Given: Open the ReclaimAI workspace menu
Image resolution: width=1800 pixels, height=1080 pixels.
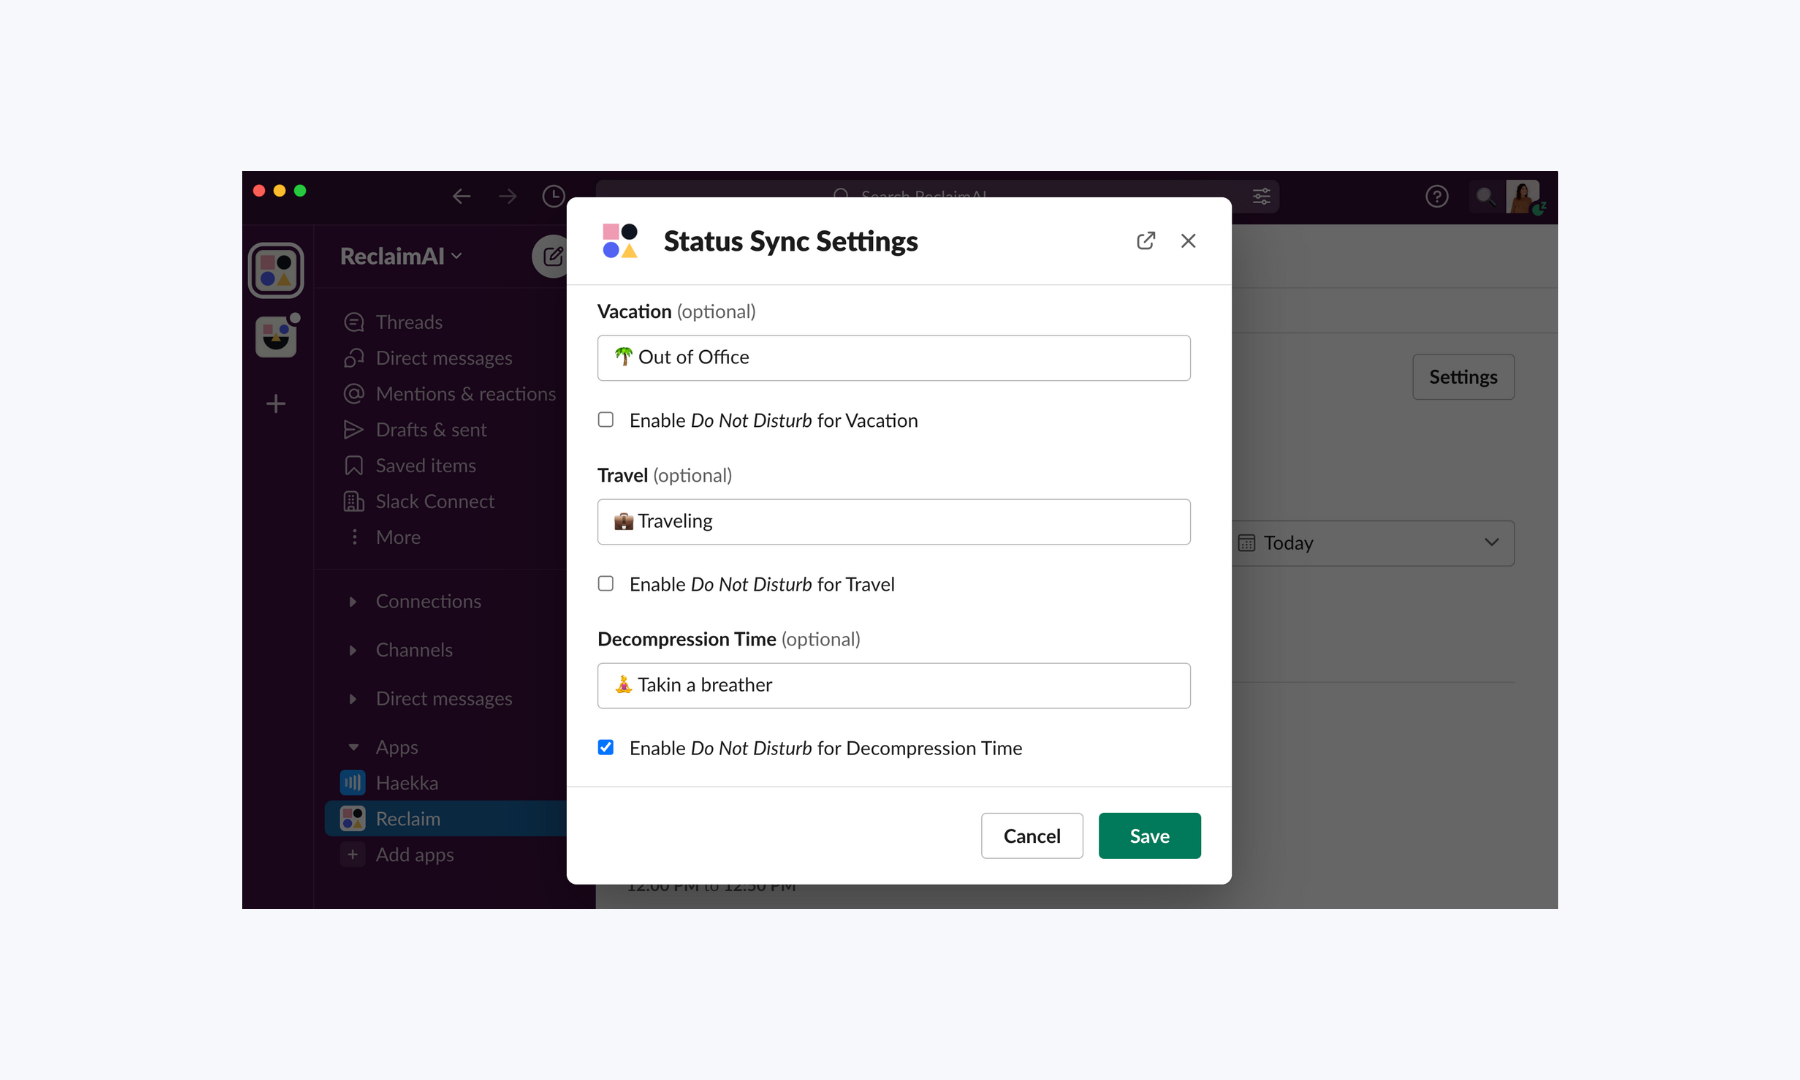Looking at the screenshot, I should tap(401, 256).
